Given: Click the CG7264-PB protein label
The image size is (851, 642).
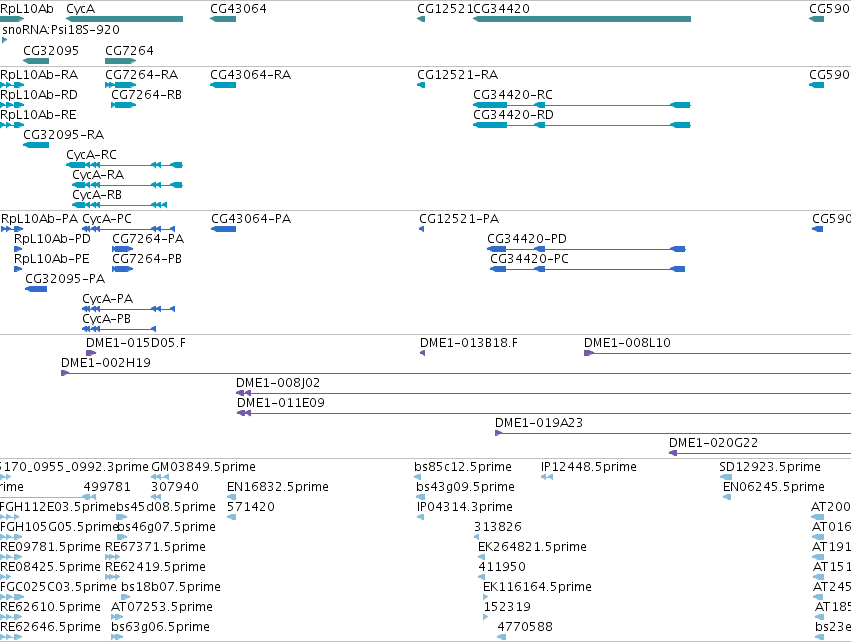Looking at the screenshot, I should 147,259.
